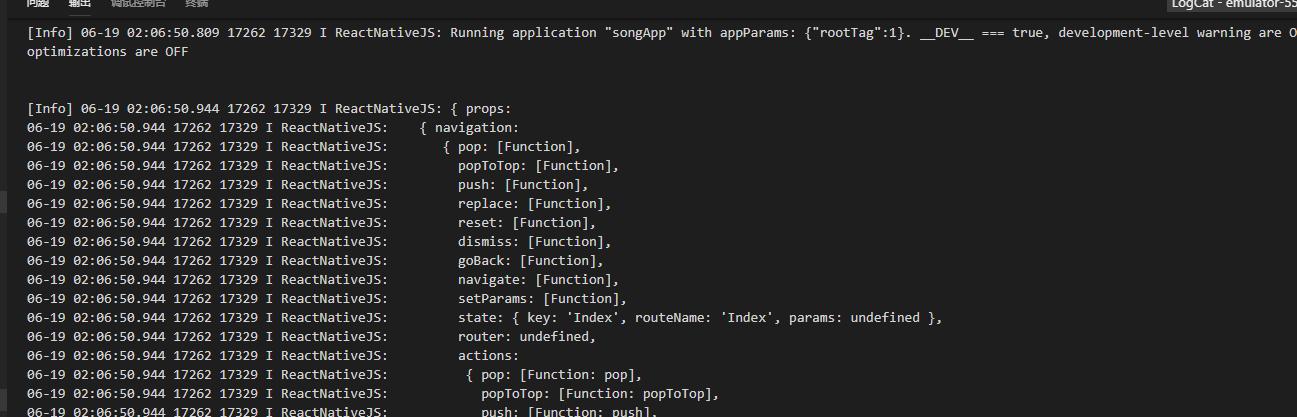Click the 'actions:' log line

pyautogui.click(x=488, y=356)
